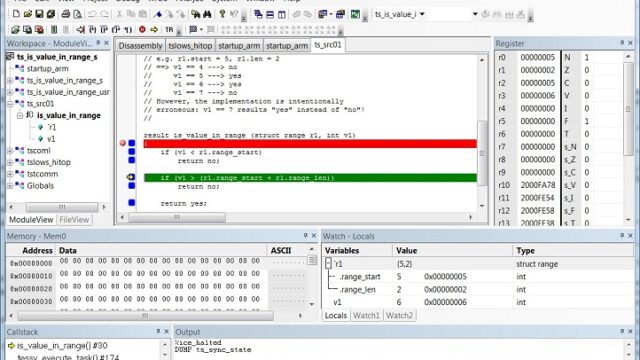Collapse r1 struct in Watch panel

click(328, 264)
